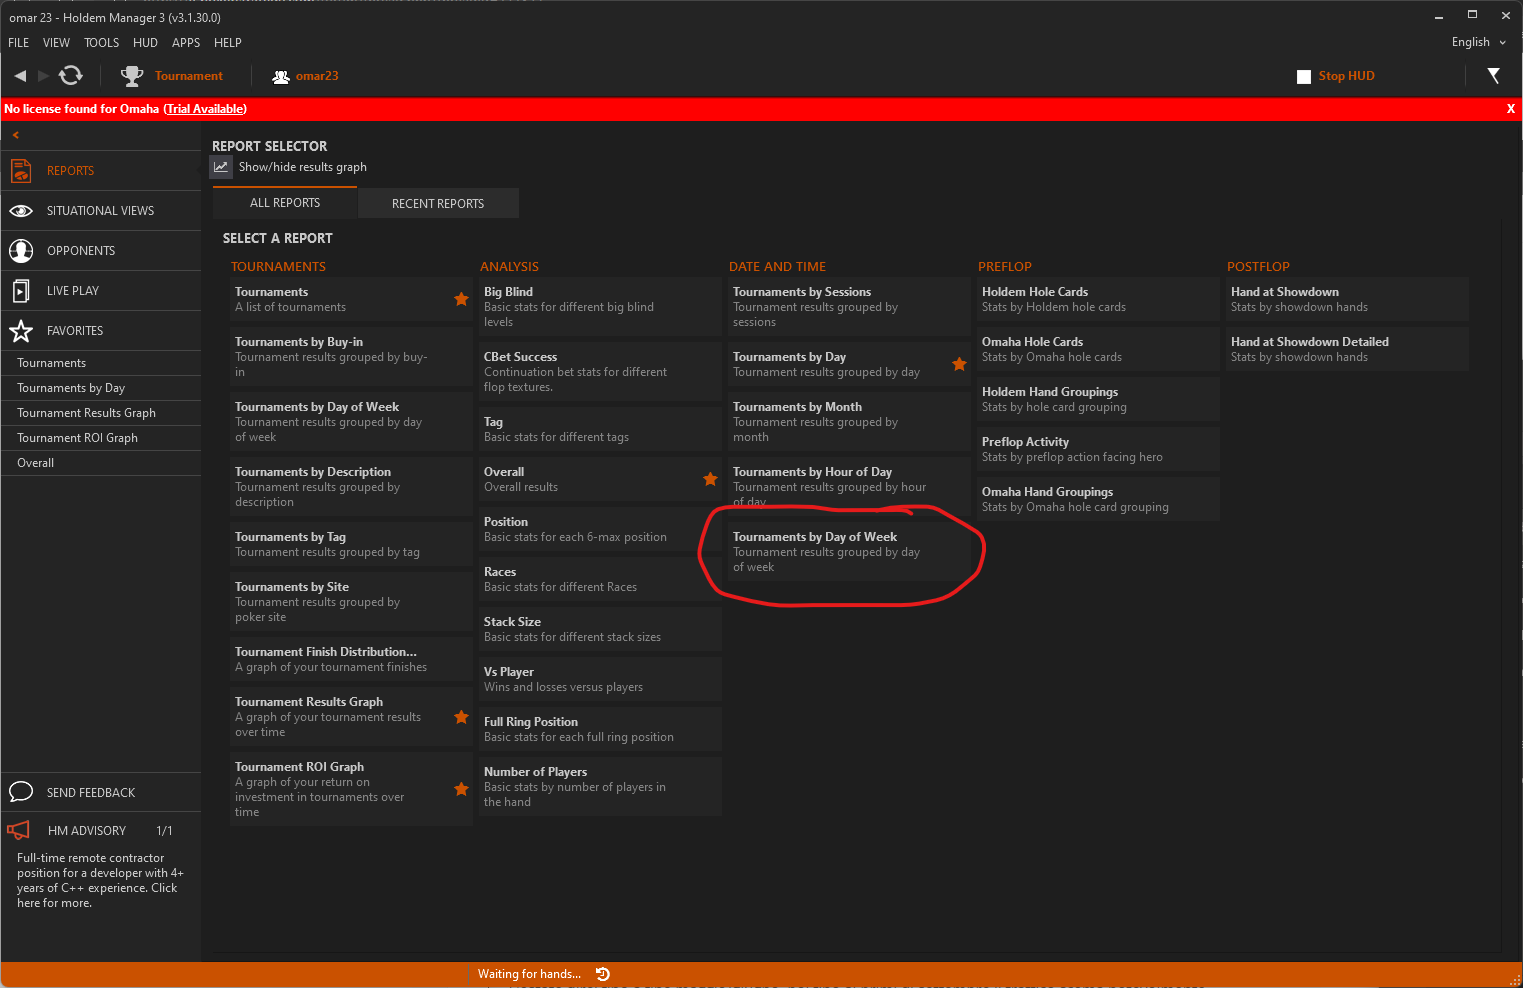Open the Hand at Showdown report
The width and height of the screenshot is (1523, 988).
point(1347,299)
